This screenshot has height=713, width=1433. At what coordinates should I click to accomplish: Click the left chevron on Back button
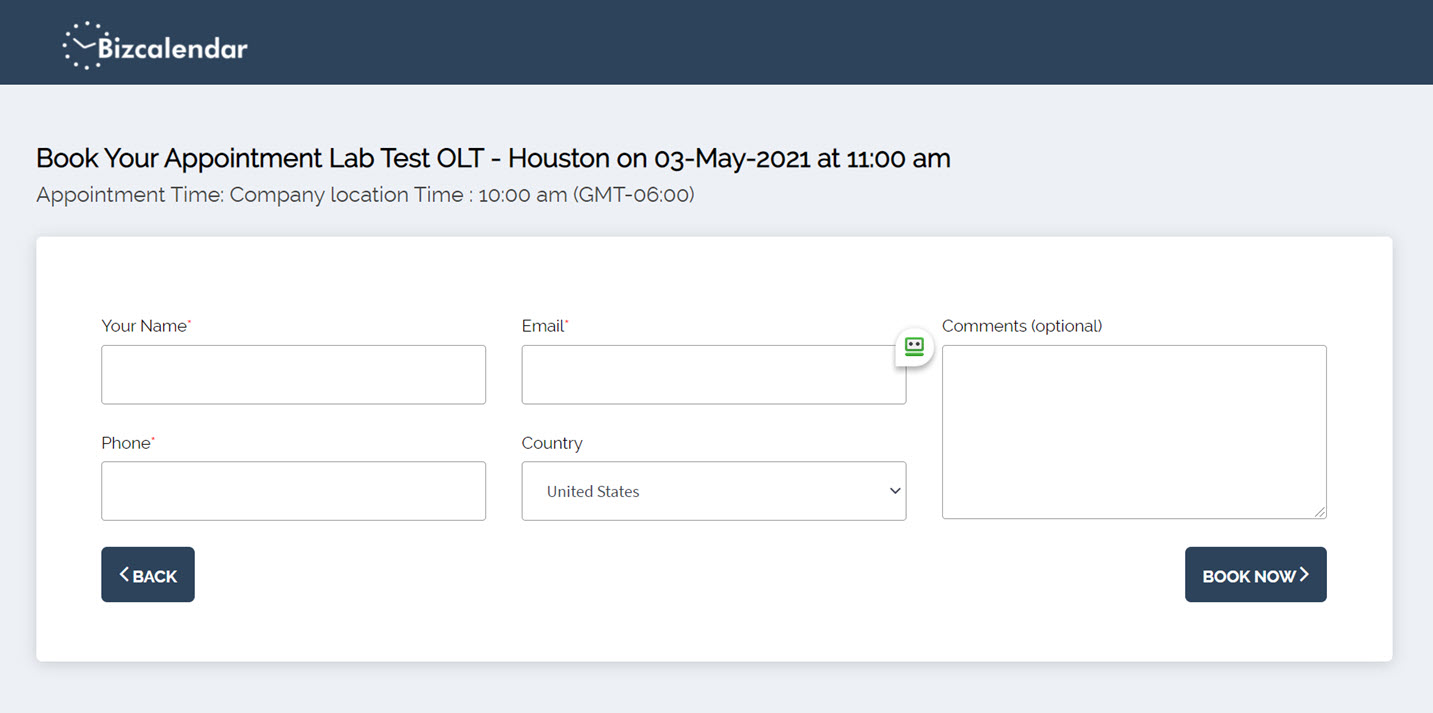coord(124,574)
